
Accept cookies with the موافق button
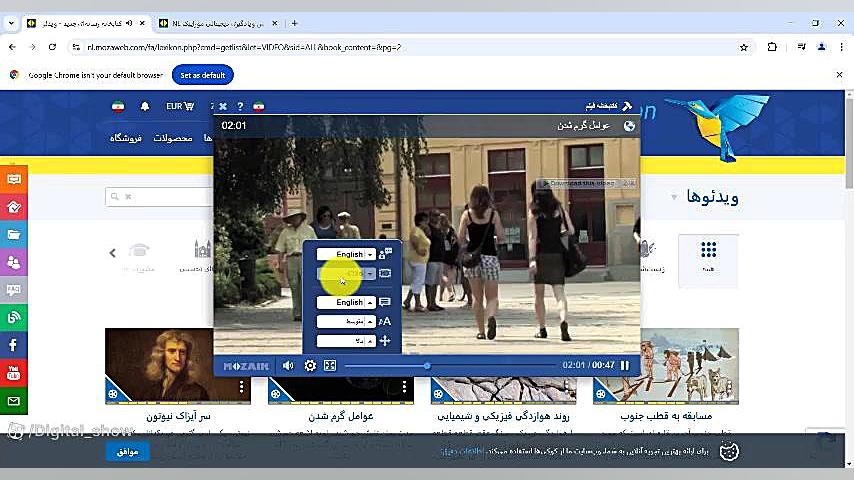(127, 452)
